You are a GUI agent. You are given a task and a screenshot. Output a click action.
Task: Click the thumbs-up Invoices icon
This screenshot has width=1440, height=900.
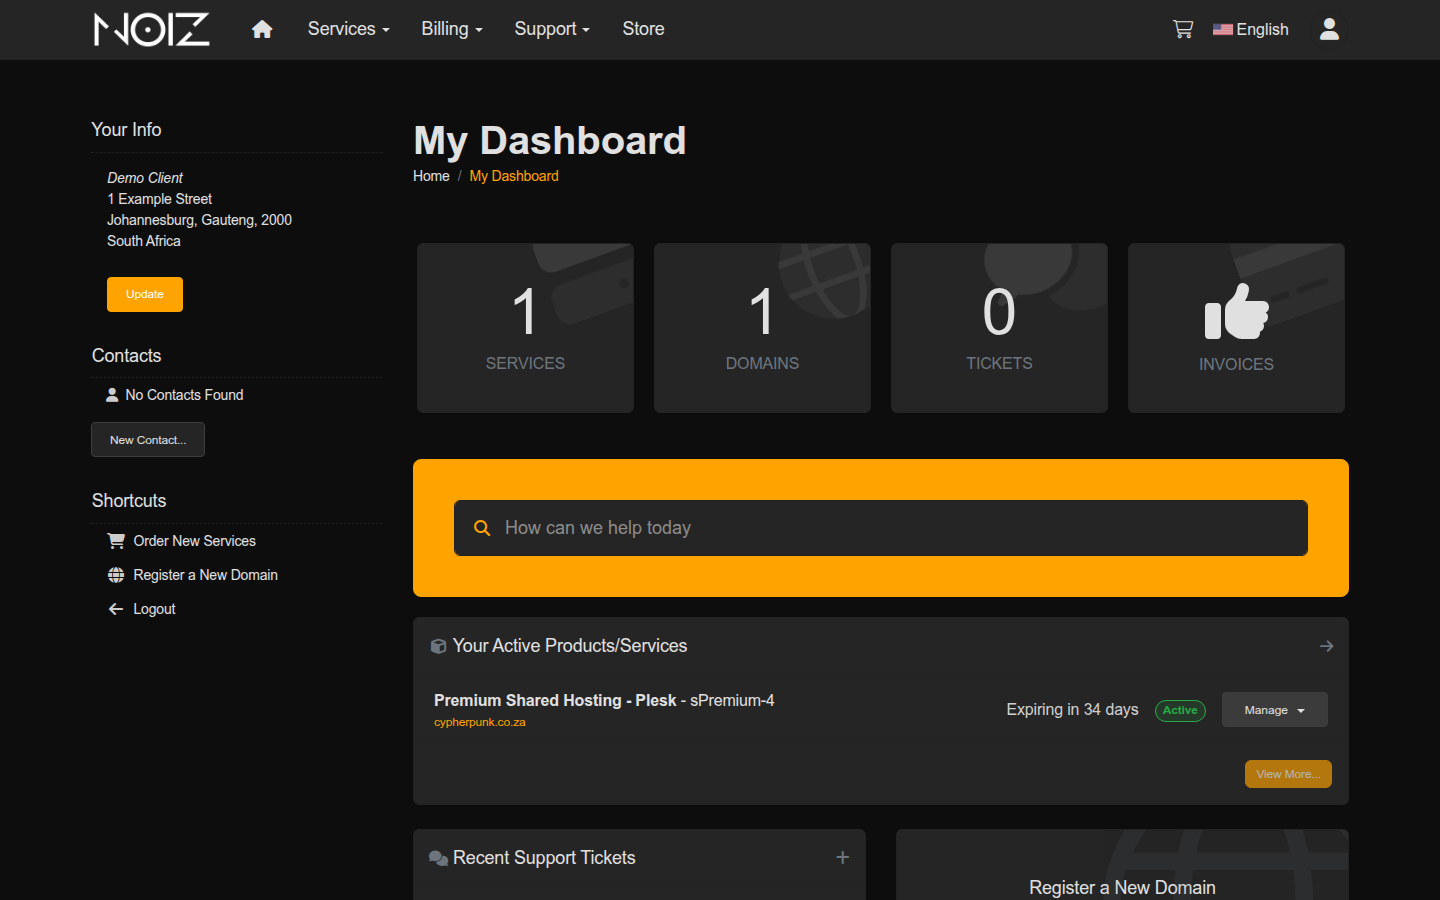1237,311
